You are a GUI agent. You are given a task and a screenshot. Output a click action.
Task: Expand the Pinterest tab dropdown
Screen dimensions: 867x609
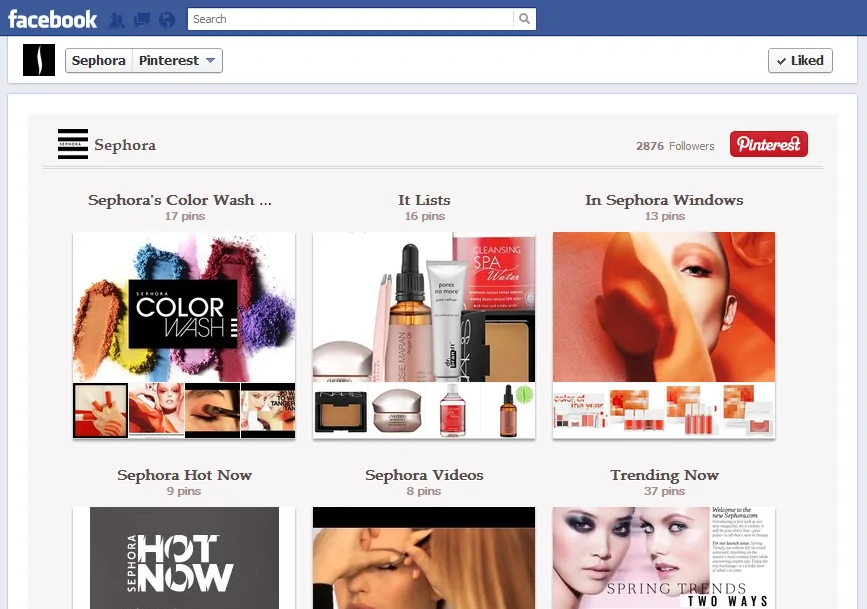[177, 60]
